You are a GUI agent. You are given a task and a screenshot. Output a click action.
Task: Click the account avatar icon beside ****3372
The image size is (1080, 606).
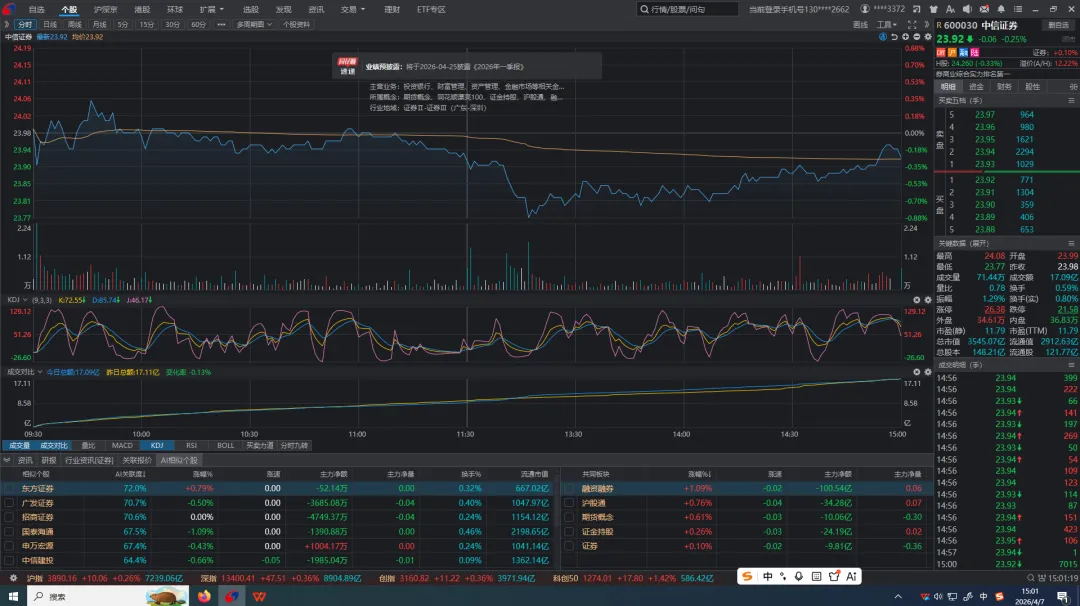[x=864, y=9]
